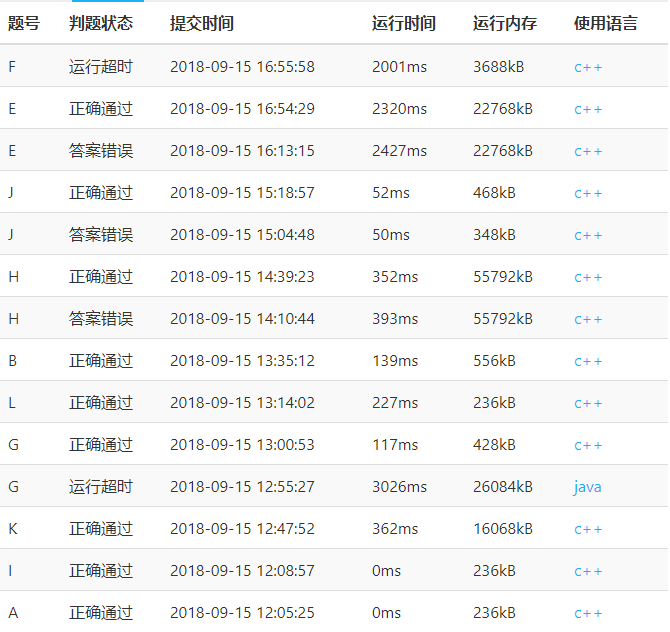Click the 227ms run time value
Image resolution: width=670 pixels, height=632 pixels.
(395, 403)
